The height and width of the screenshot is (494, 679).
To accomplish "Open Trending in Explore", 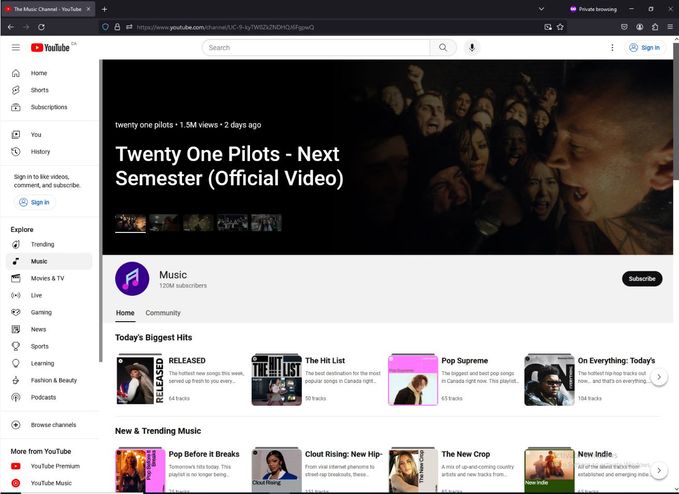I will (48, 244).
